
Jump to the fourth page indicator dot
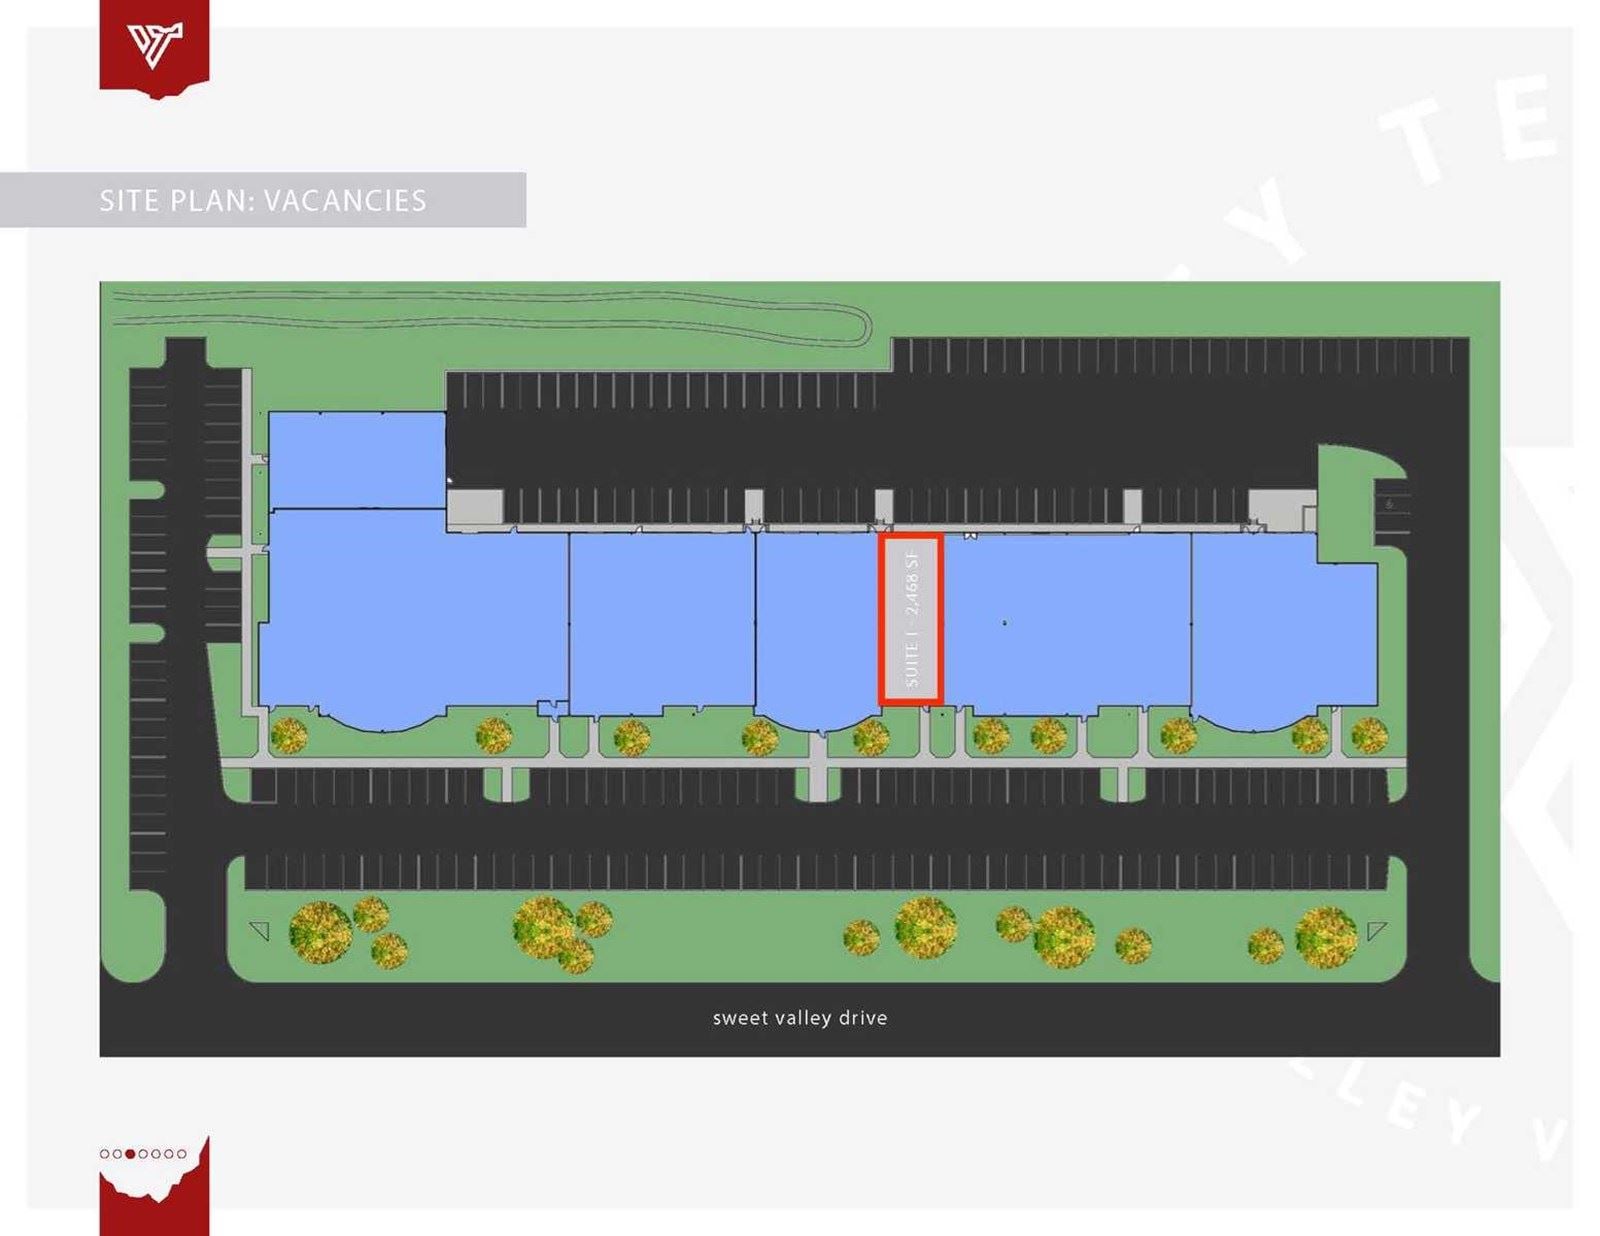pos(143,1153)
